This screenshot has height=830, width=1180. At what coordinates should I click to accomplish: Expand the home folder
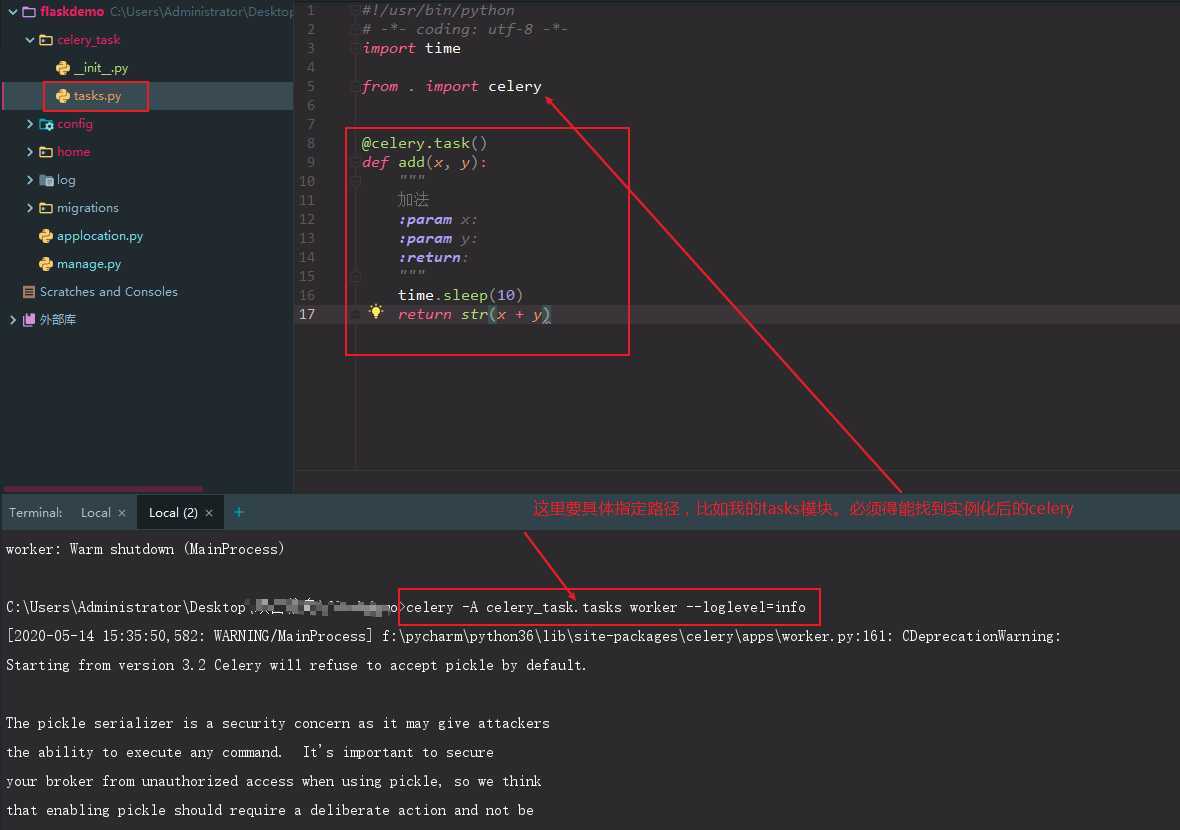click(x=29, y=152)
